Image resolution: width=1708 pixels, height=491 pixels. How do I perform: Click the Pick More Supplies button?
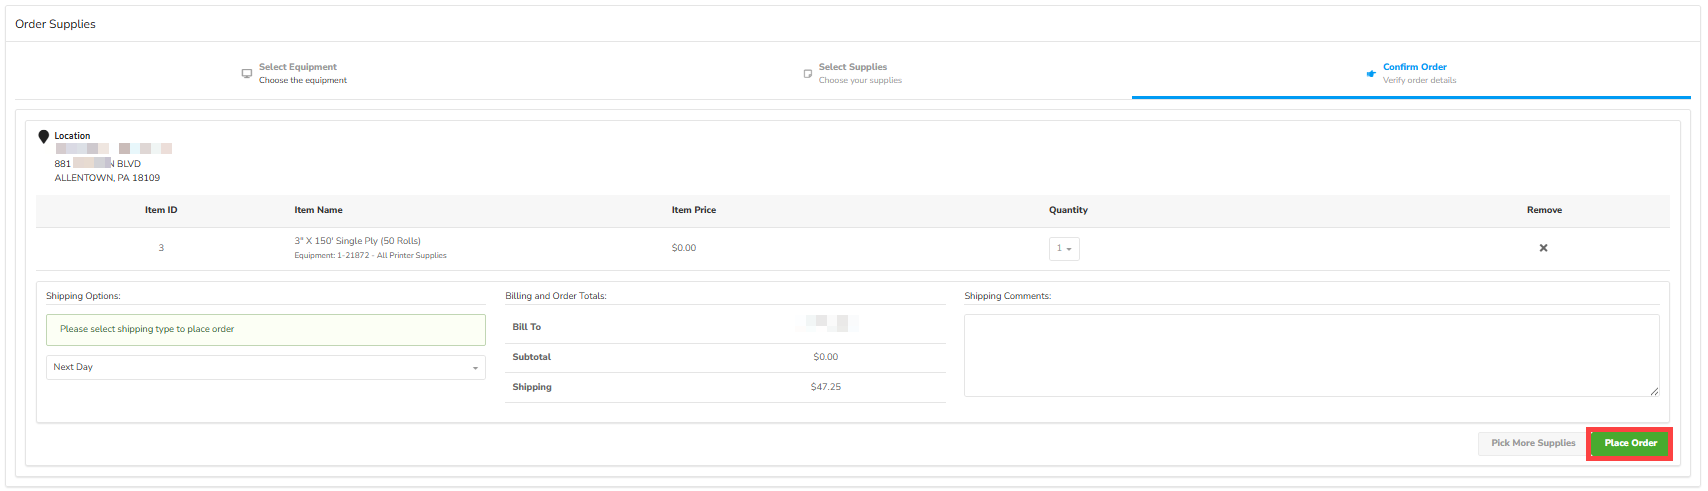(x=1532, y=443)
